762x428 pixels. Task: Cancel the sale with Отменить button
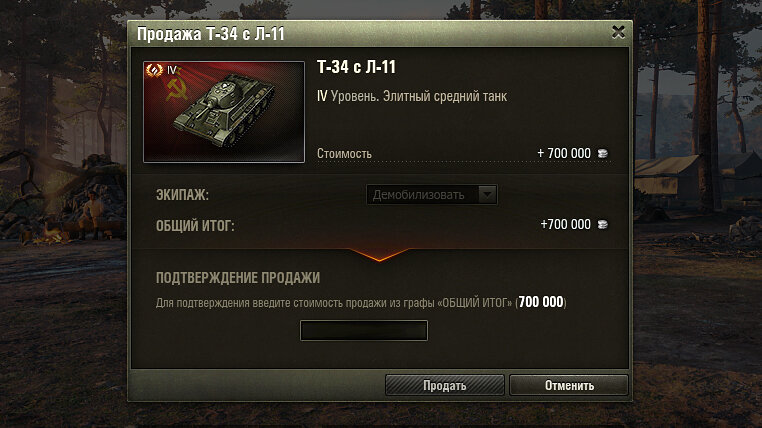point(569,385)
